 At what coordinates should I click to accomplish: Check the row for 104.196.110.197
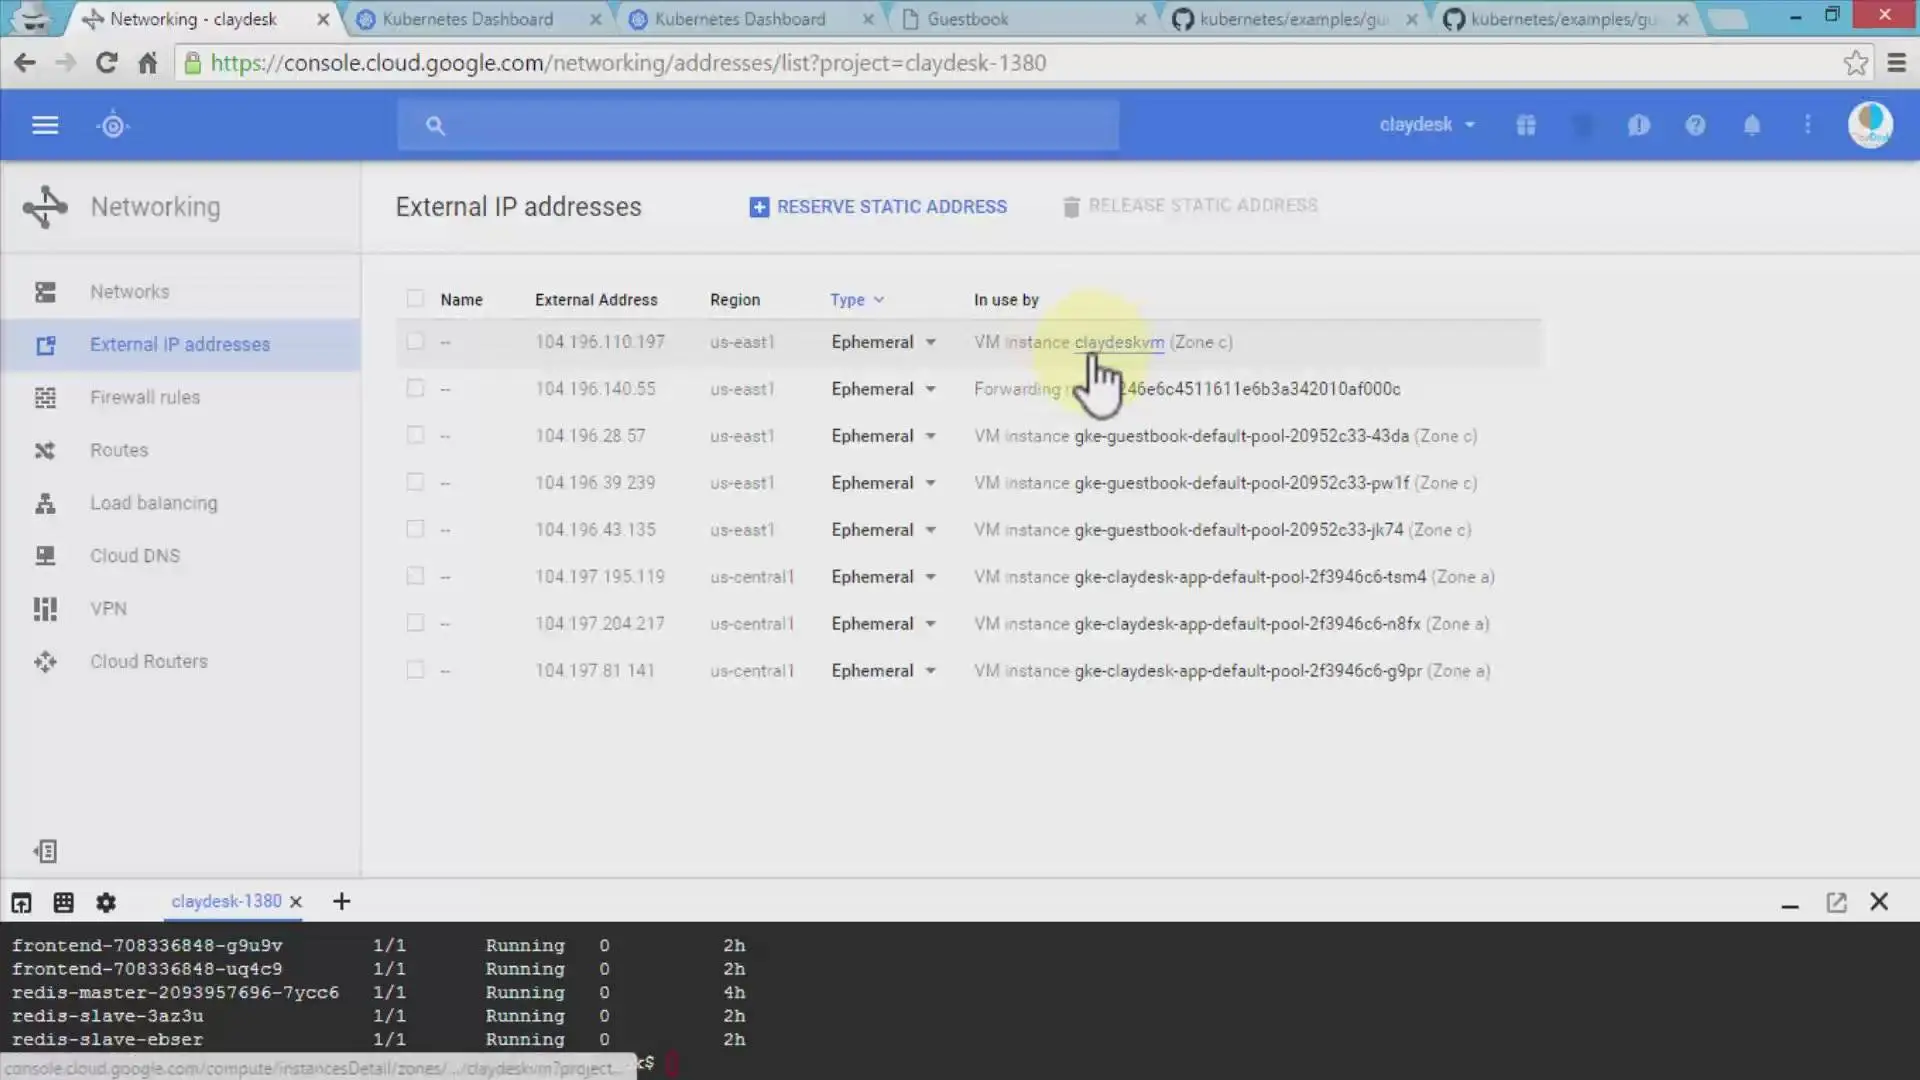tap(415, 342)
